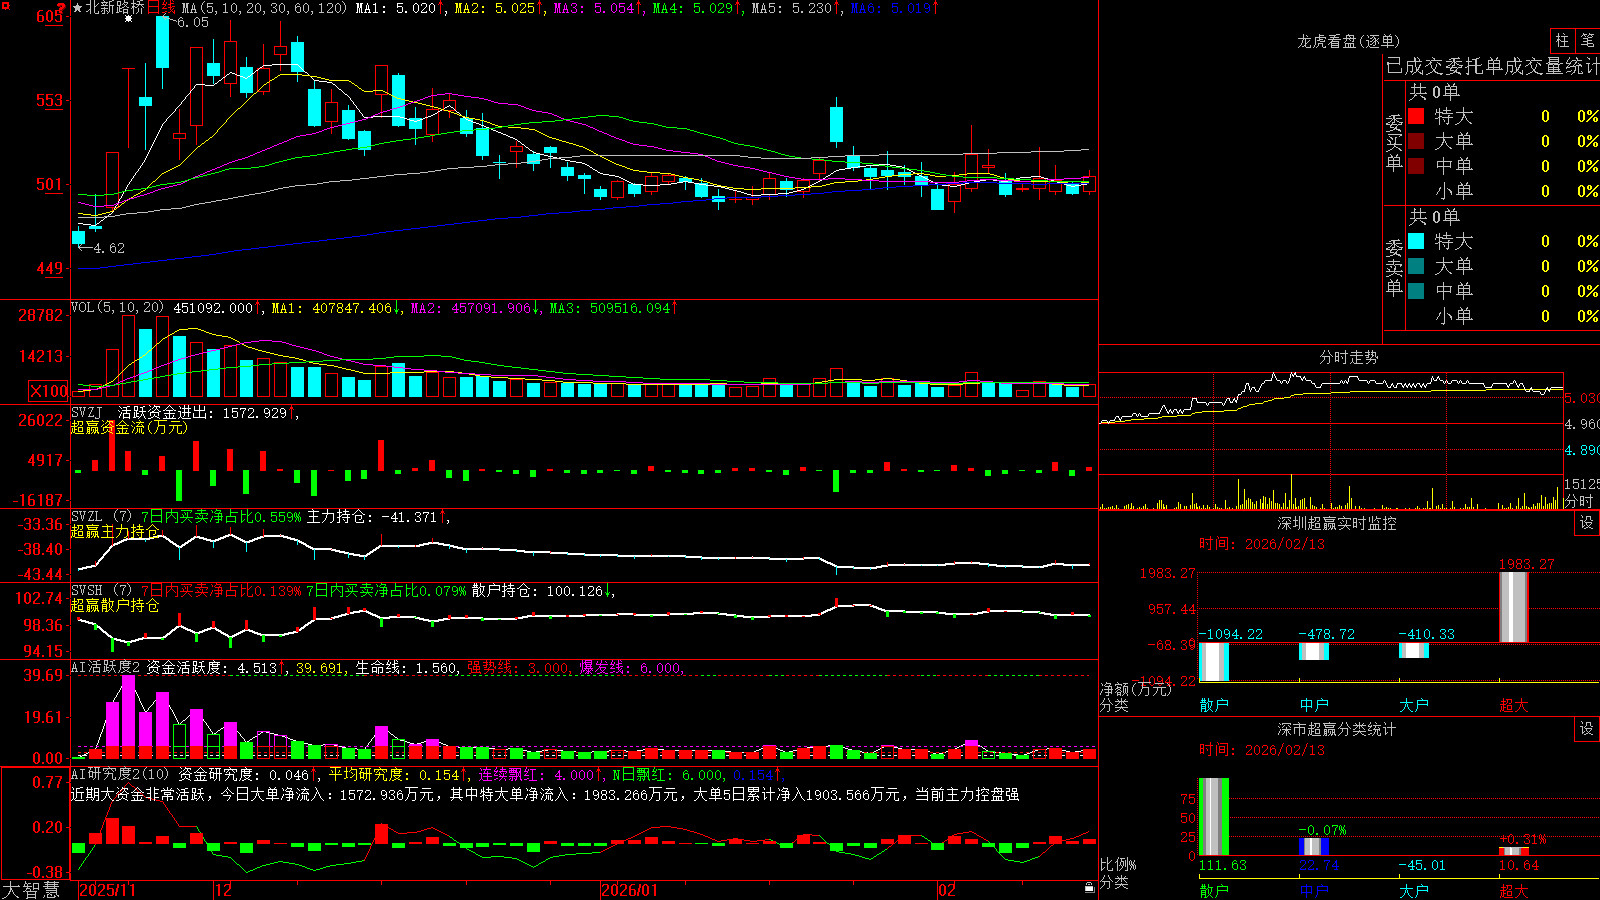Screen dimensions: 1600x900
Task: Click the 委买单 section label
Action: point(1394,142)
